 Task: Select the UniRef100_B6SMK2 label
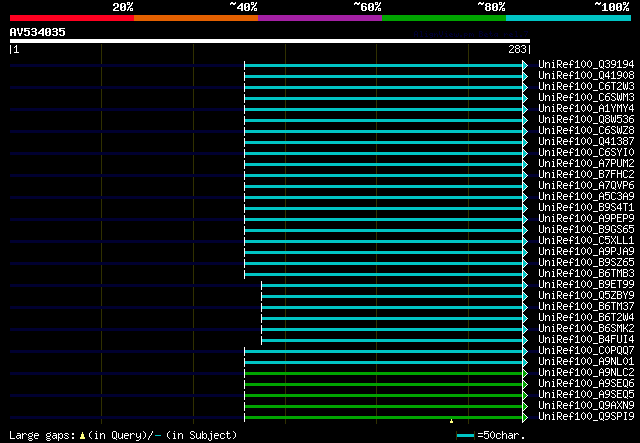(586, 329)
